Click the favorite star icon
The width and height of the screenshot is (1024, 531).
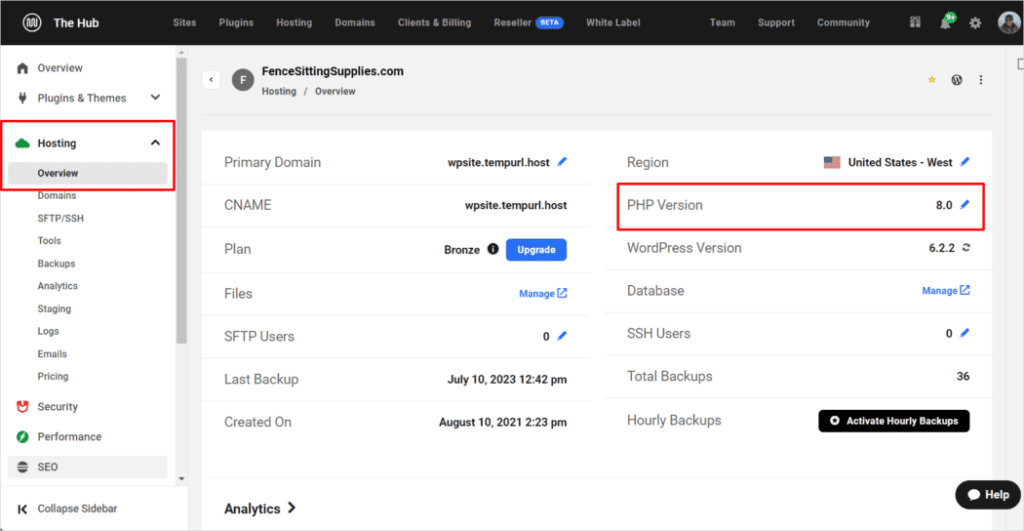coord(932,80)
